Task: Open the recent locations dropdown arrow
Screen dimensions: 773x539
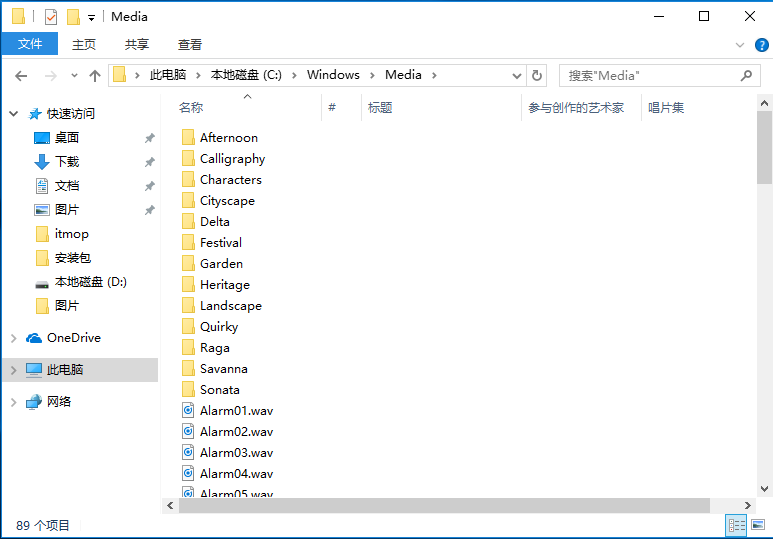Action: click(x=74, y=75)
